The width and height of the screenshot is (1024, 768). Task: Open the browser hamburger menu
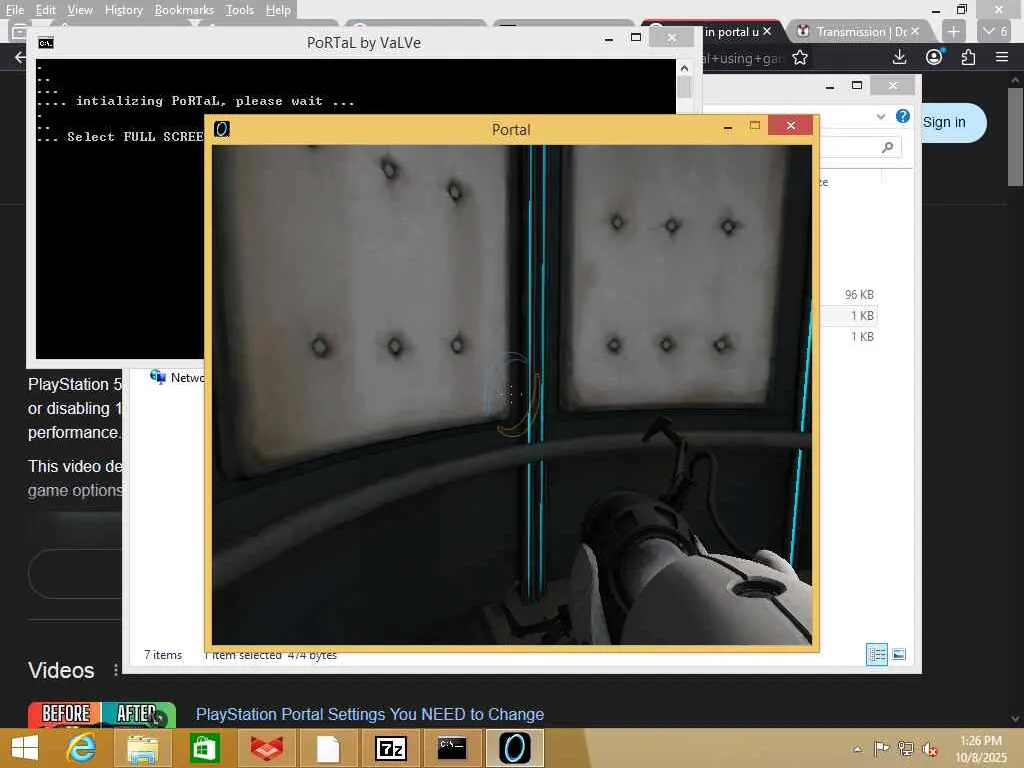coord(1002,57)
